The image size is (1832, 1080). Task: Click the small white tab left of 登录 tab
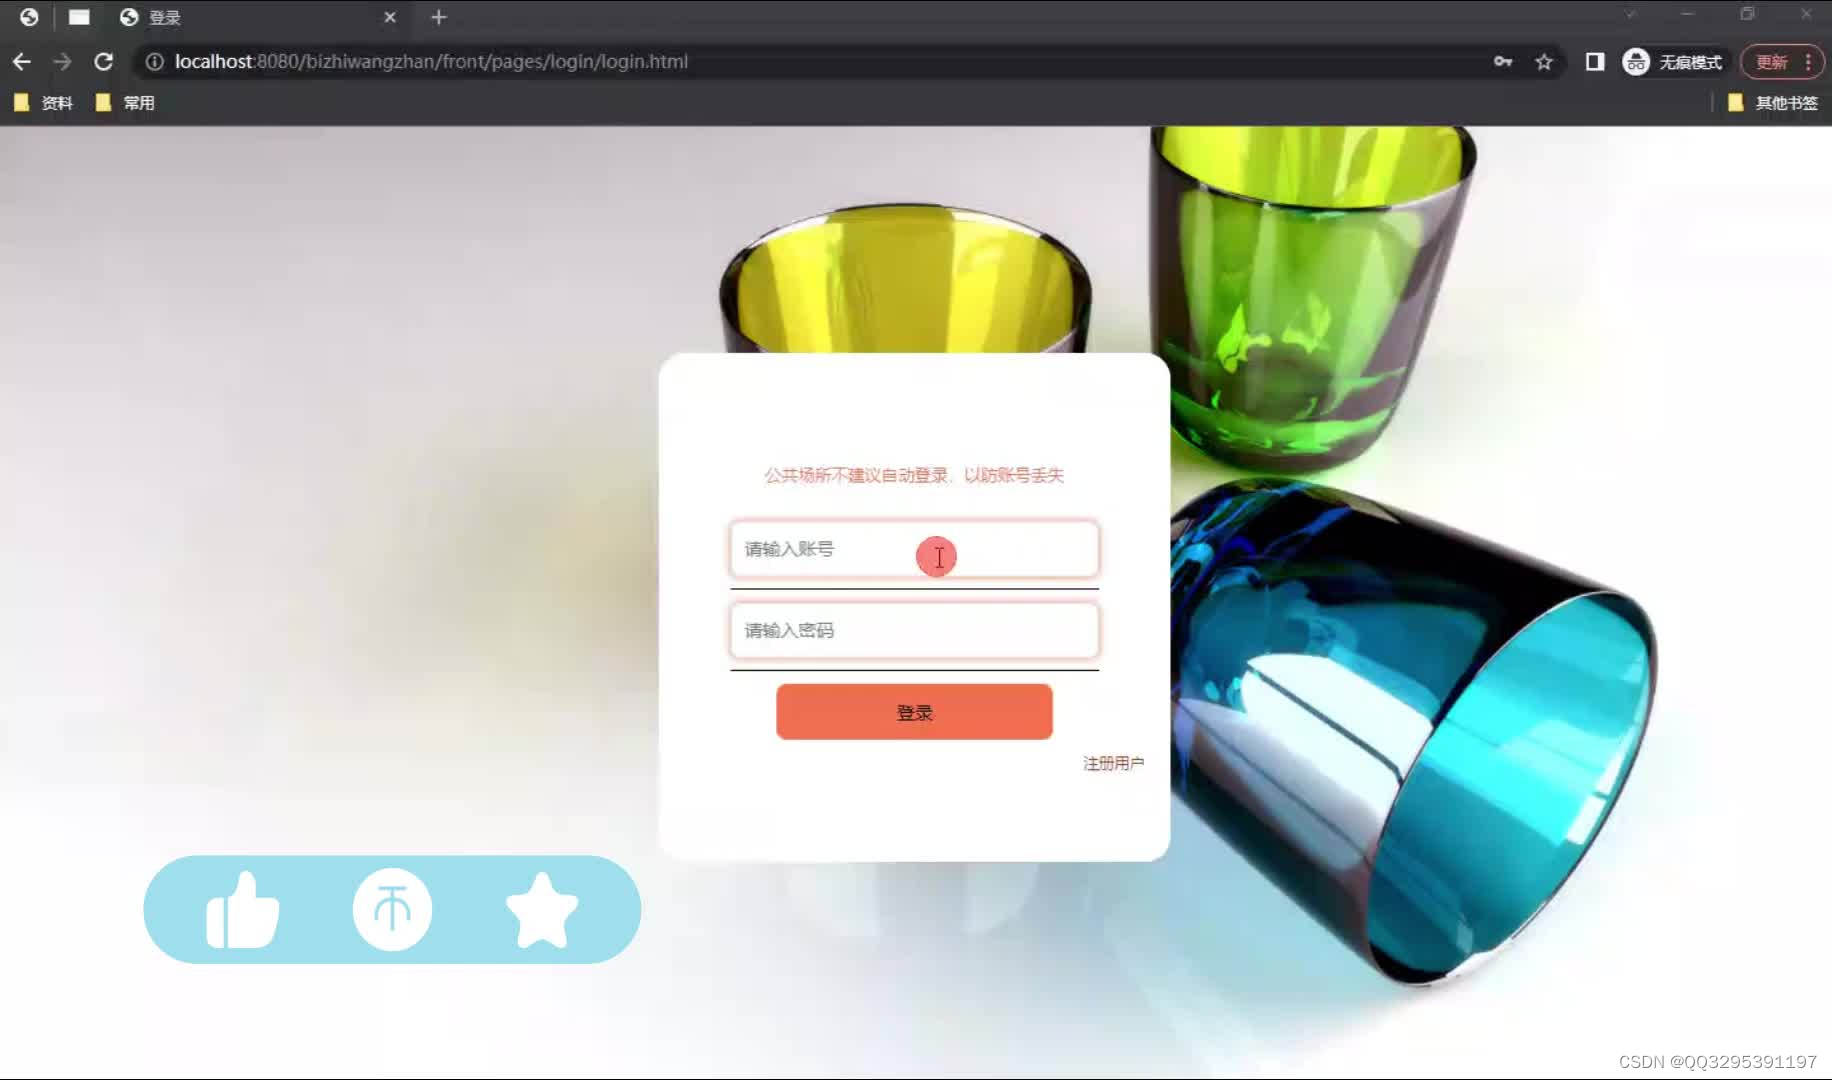pos(79,17)
